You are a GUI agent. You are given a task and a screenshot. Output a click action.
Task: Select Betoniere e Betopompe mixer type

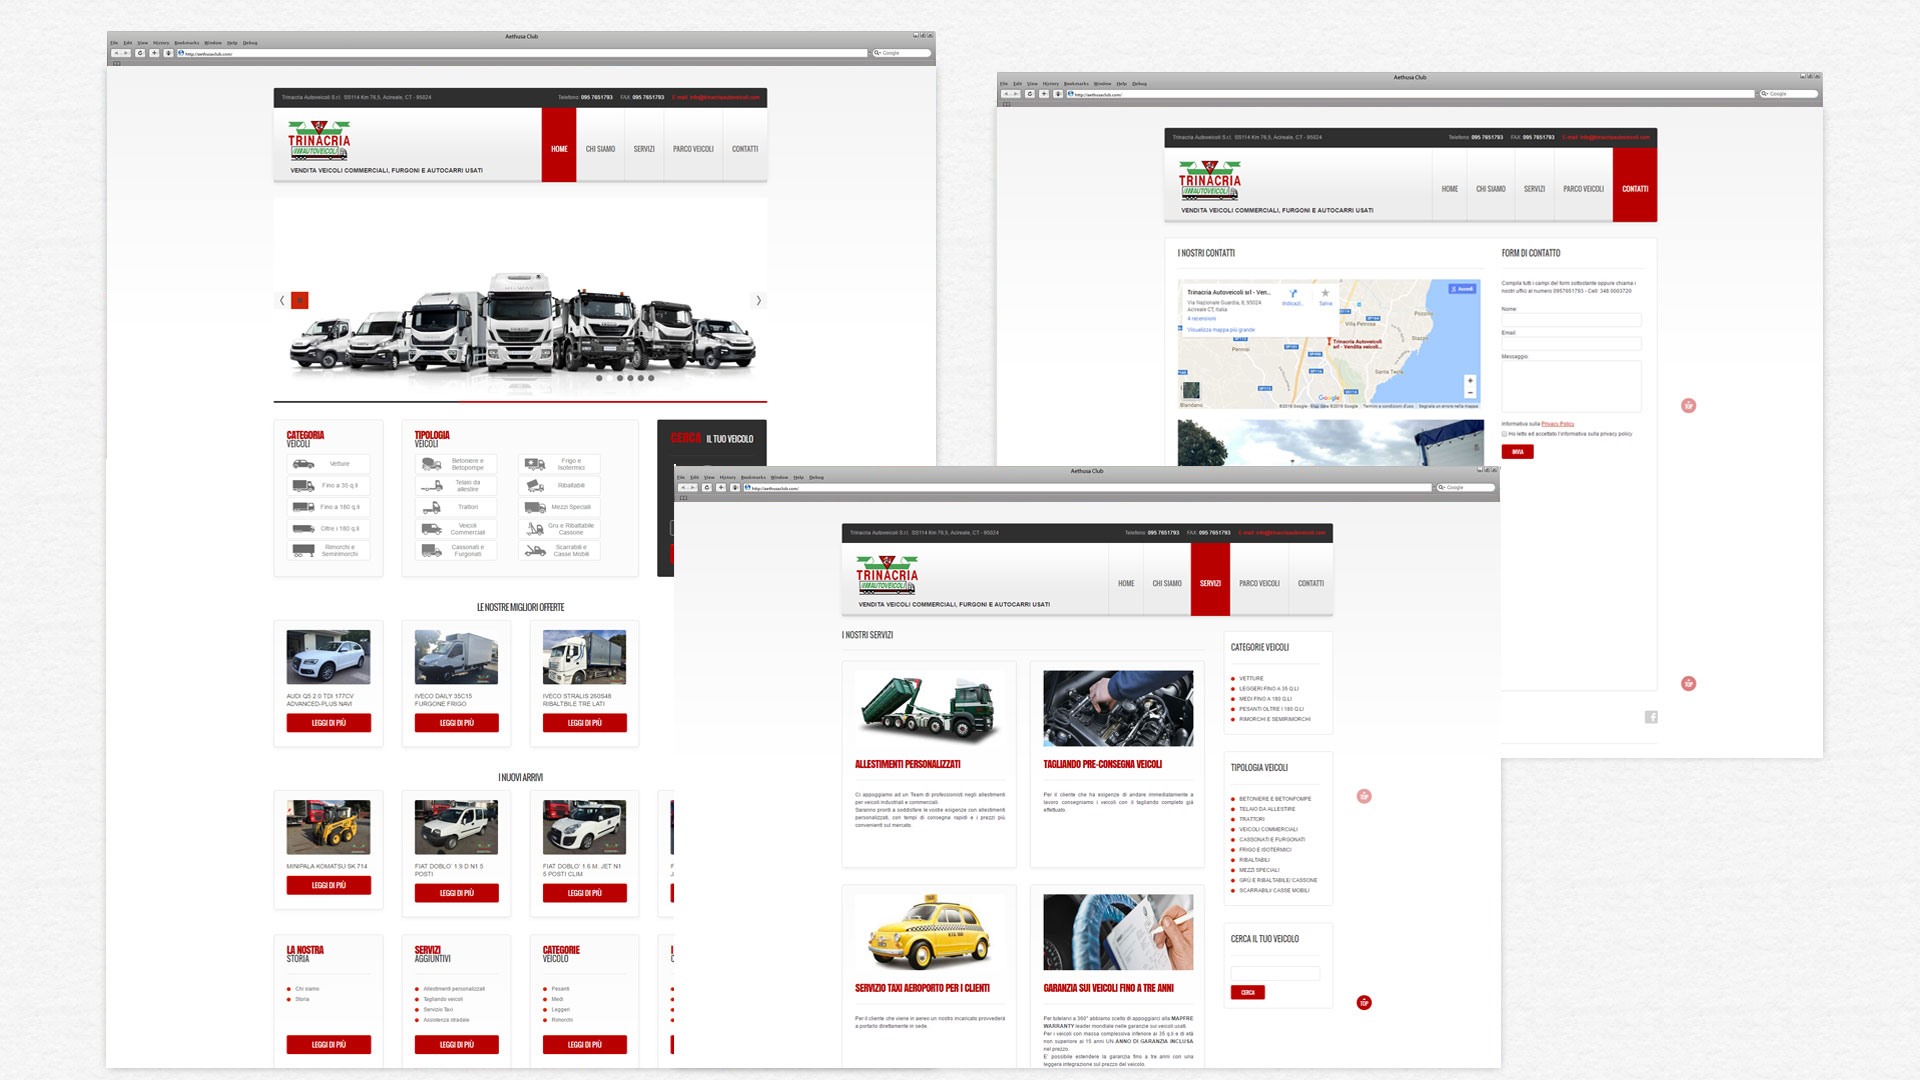point(457,464)
